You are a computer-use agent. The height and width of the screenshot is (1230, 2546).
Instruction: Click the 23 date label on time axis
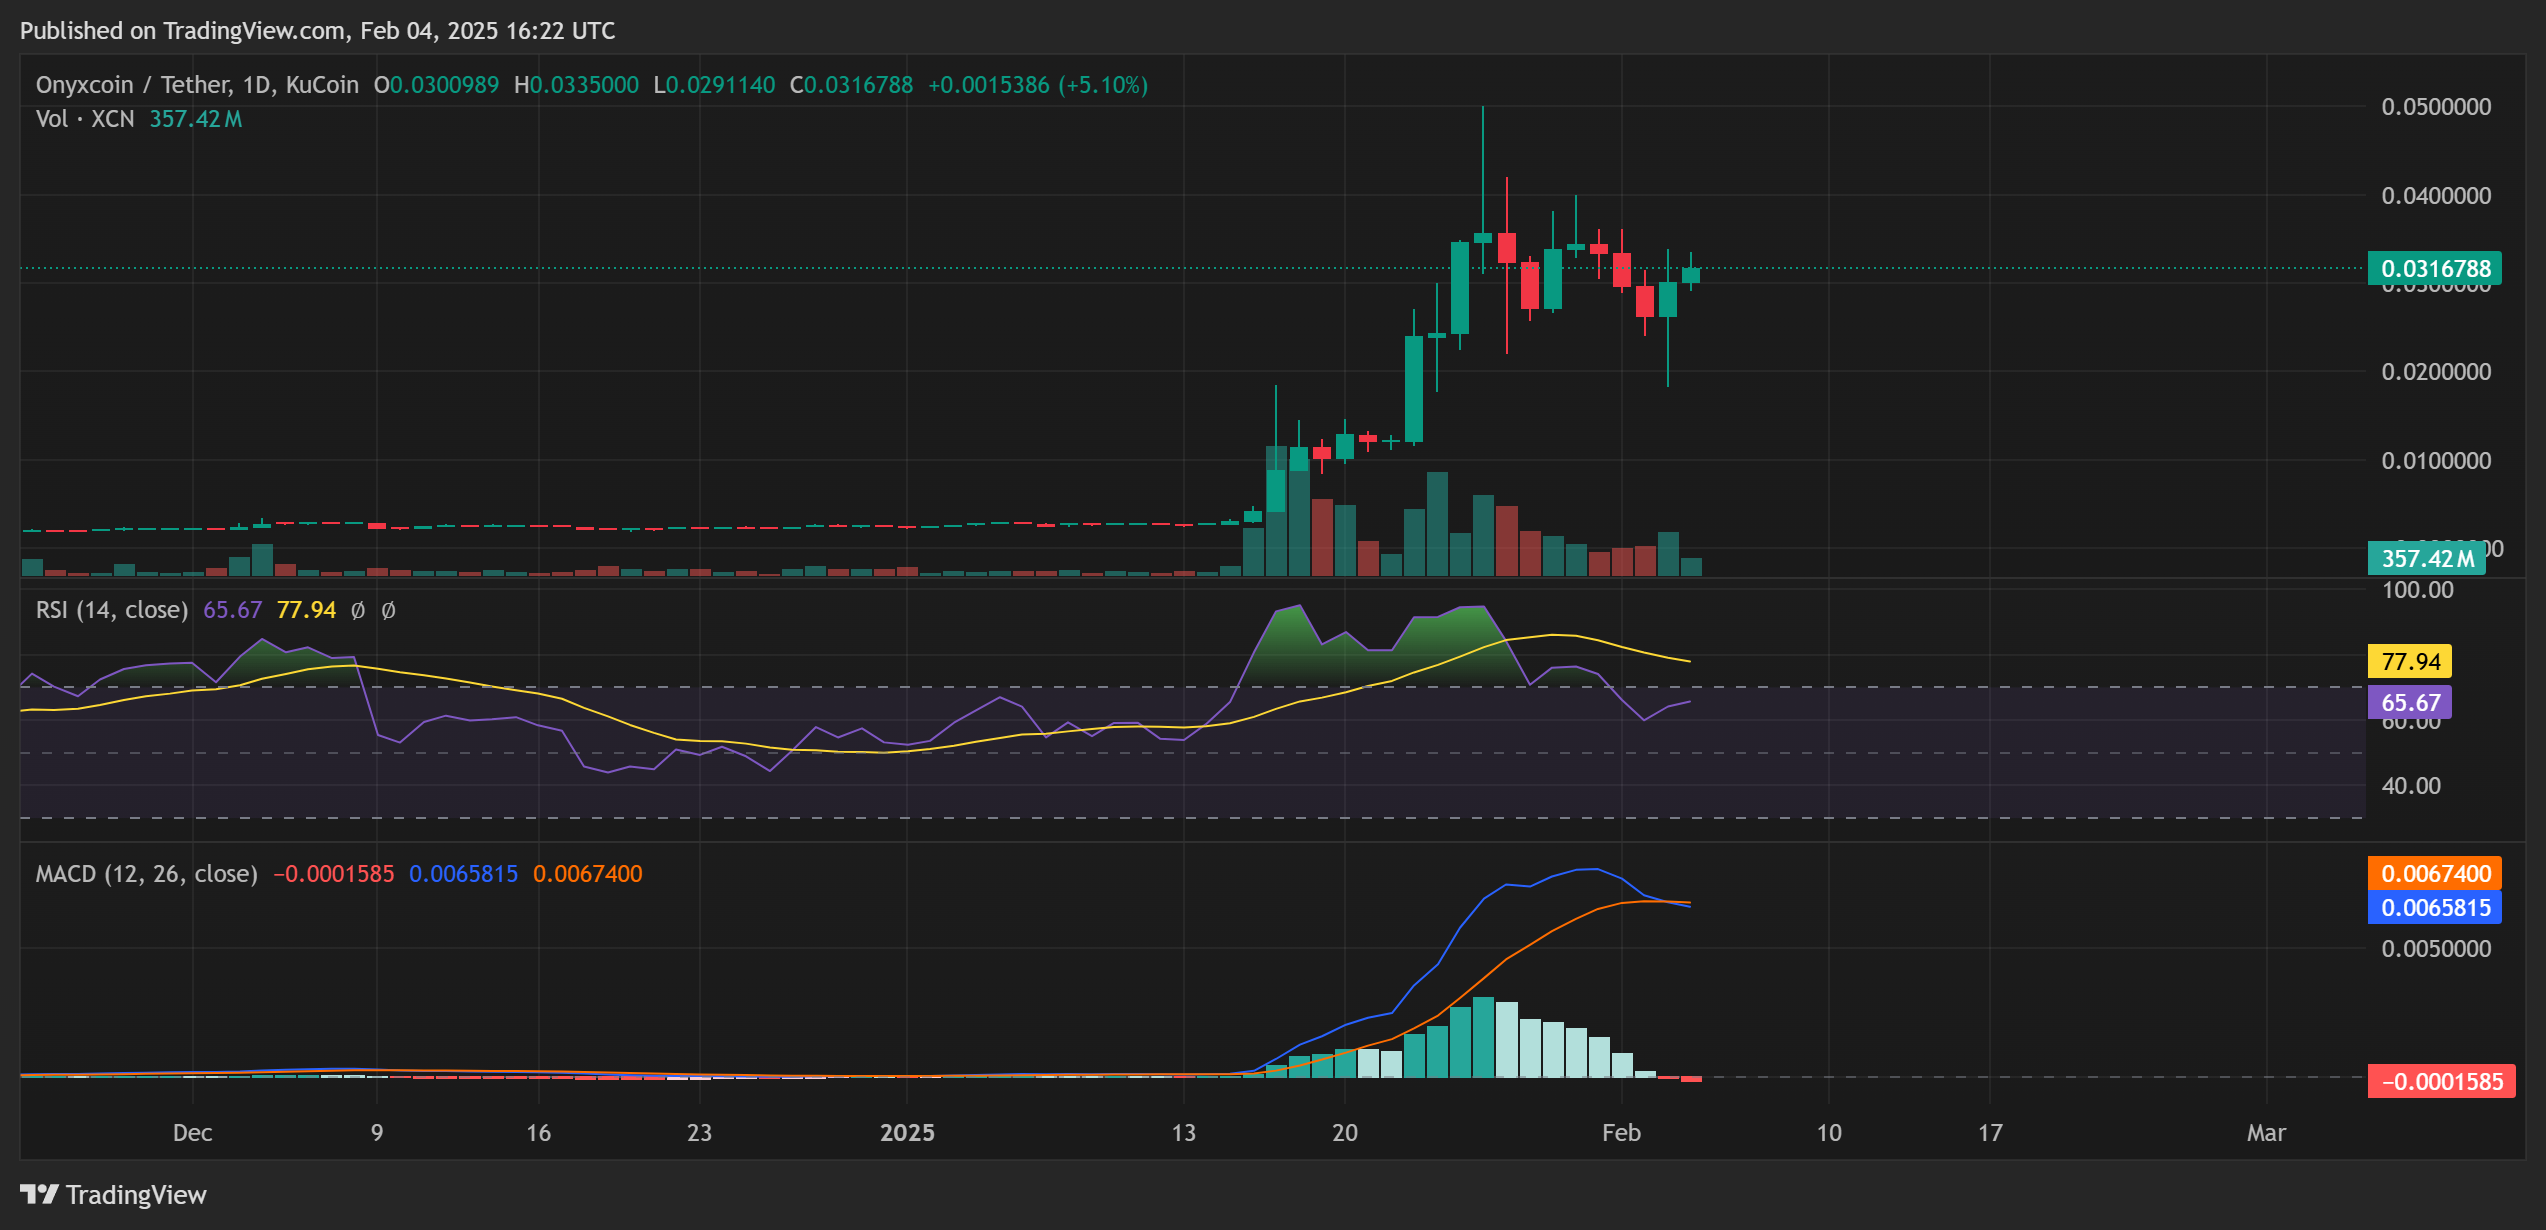[700, 1133]
